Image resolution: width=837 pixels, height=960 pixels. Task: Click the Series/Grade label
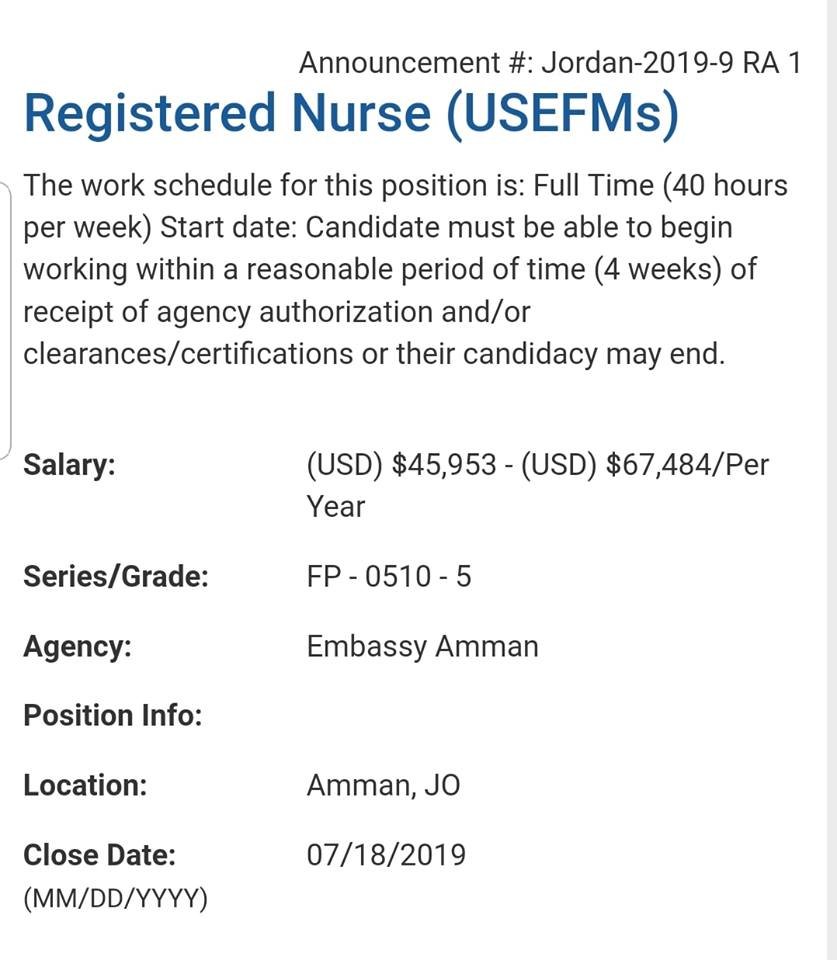pos(115,576)
